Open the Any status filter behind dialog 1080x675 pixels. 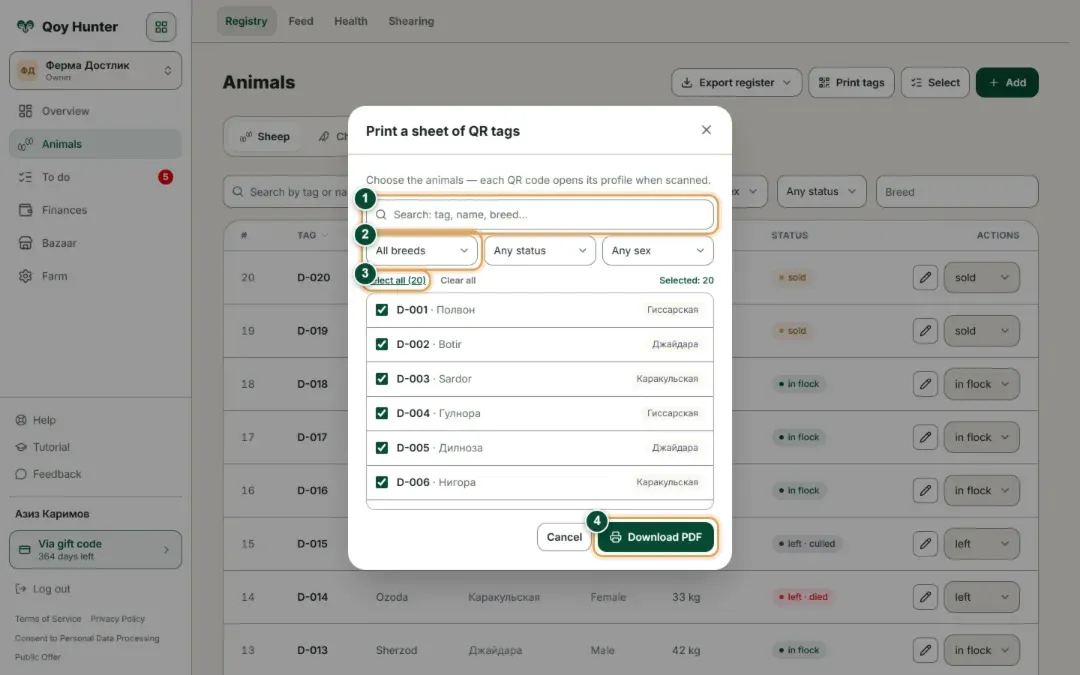click(x=821, y=191)
